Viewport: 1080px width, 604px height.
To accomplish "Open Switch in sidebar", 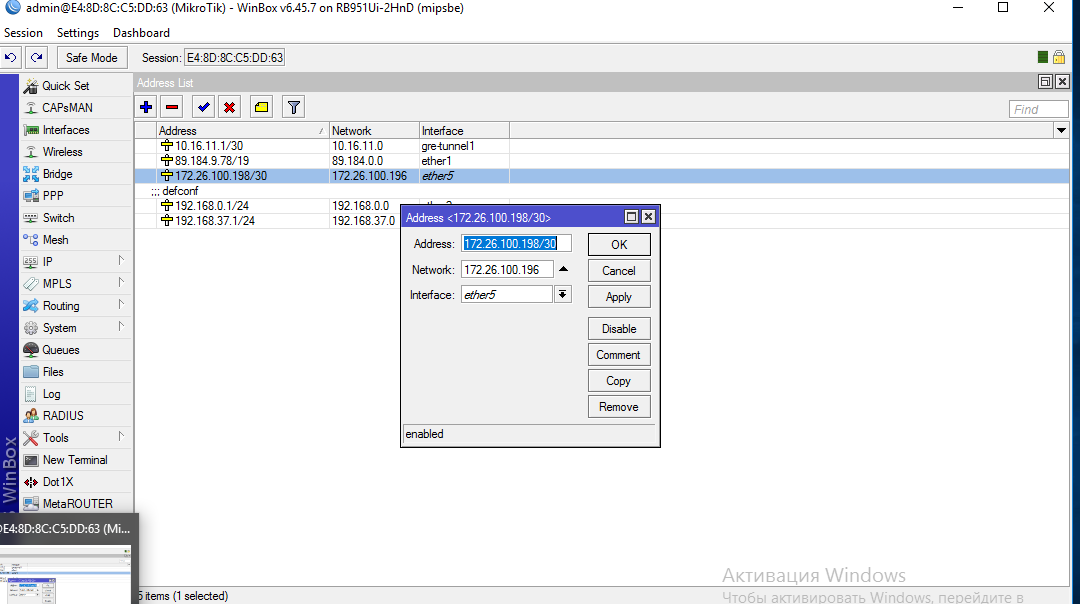I will tap(58, 218).
